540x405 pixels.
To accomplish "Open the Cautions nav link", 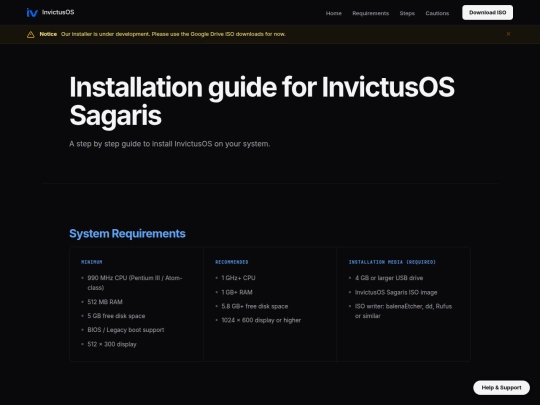I will click(437, 13).
